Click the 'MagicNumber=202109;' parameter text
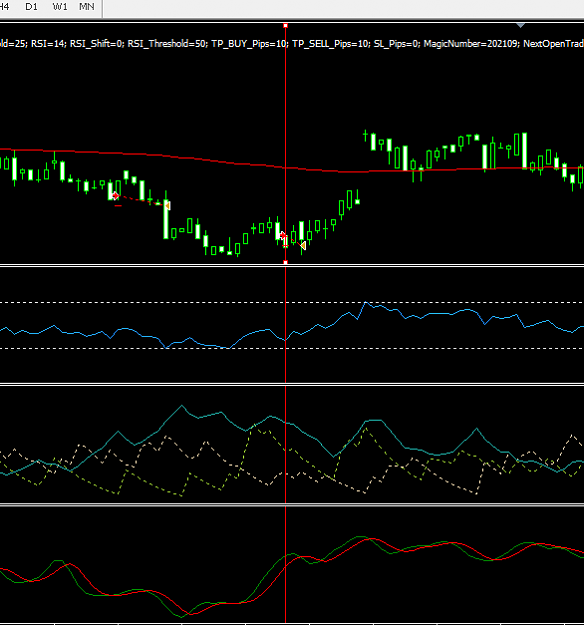This screenshot has height=625, width=584. (x=471, y=44)
